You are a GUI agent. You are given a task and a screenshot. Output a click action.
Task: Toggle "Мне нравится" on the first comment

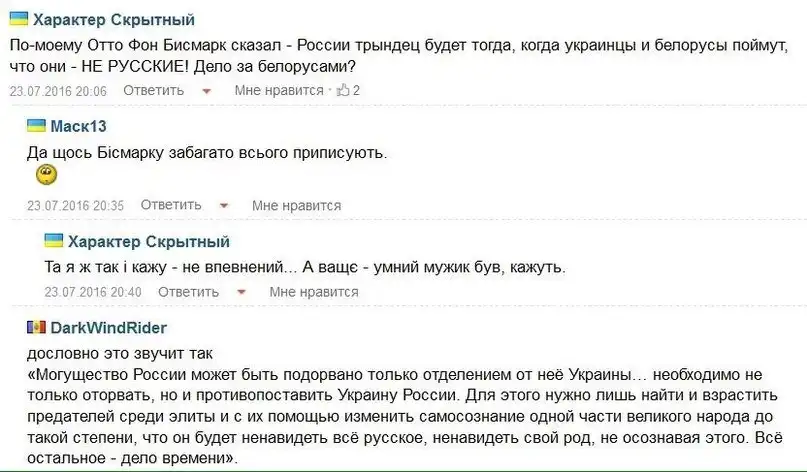pyautogui.click(x=279, y=90)
